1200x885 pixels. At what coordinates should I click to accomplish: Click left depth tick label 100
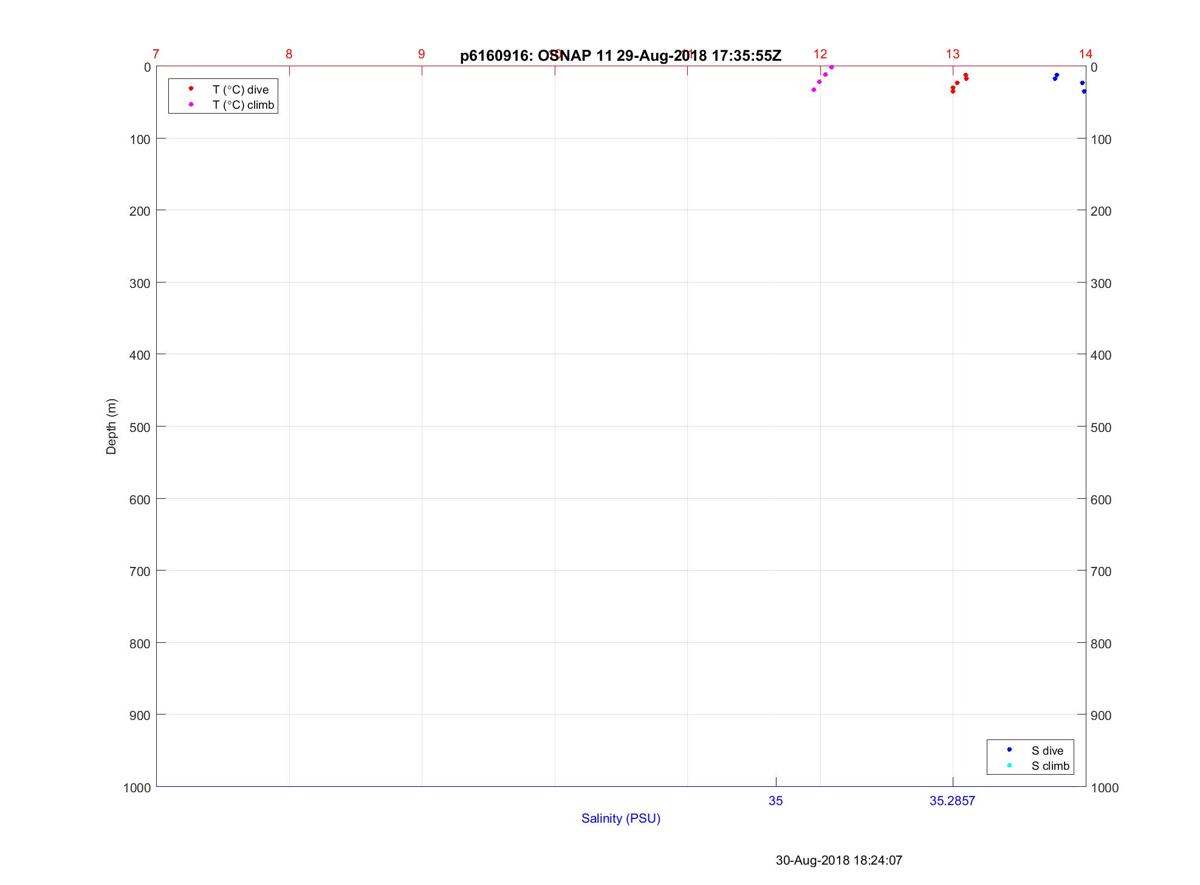click(140, 139)
